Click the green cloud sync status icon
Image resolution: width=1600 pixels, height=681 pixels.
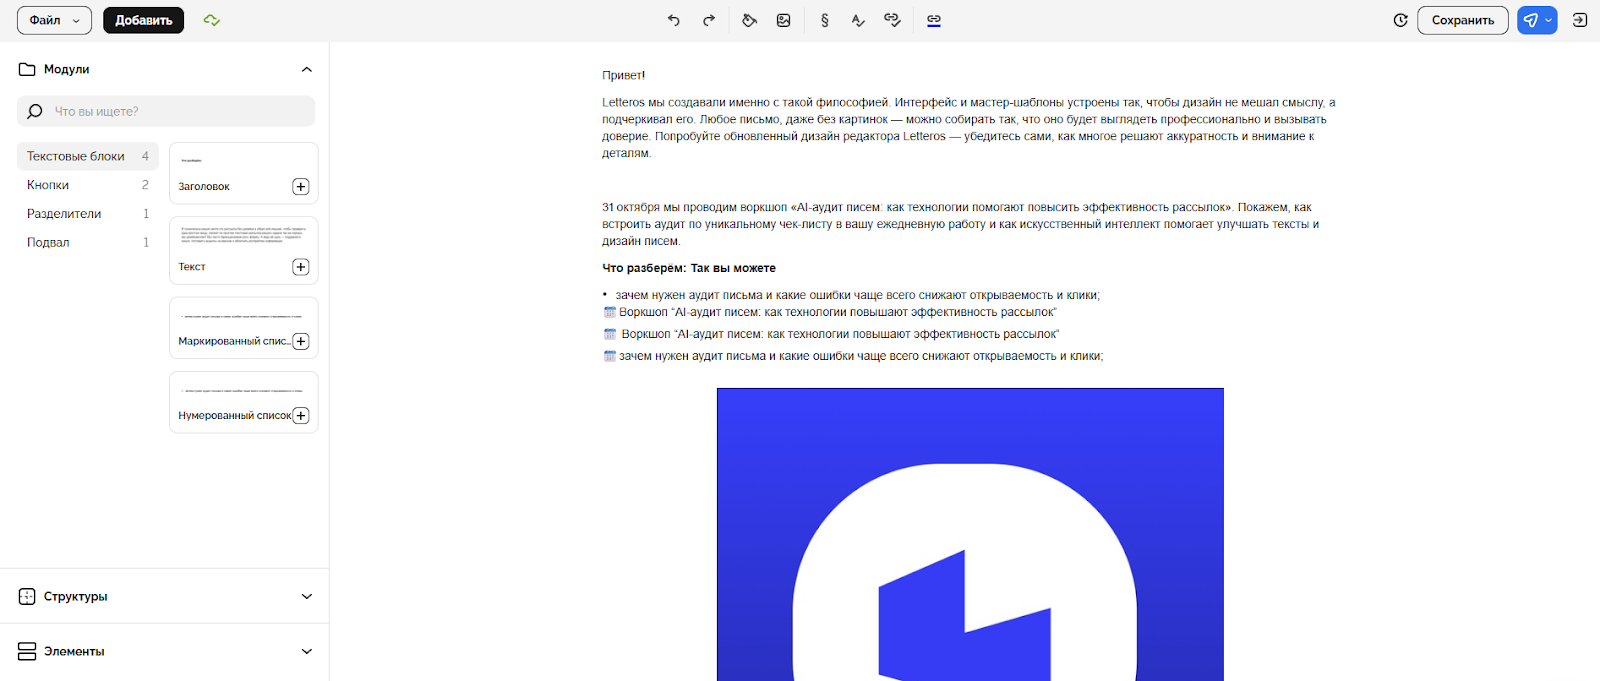pyautogui.click(x=211, y=20)
